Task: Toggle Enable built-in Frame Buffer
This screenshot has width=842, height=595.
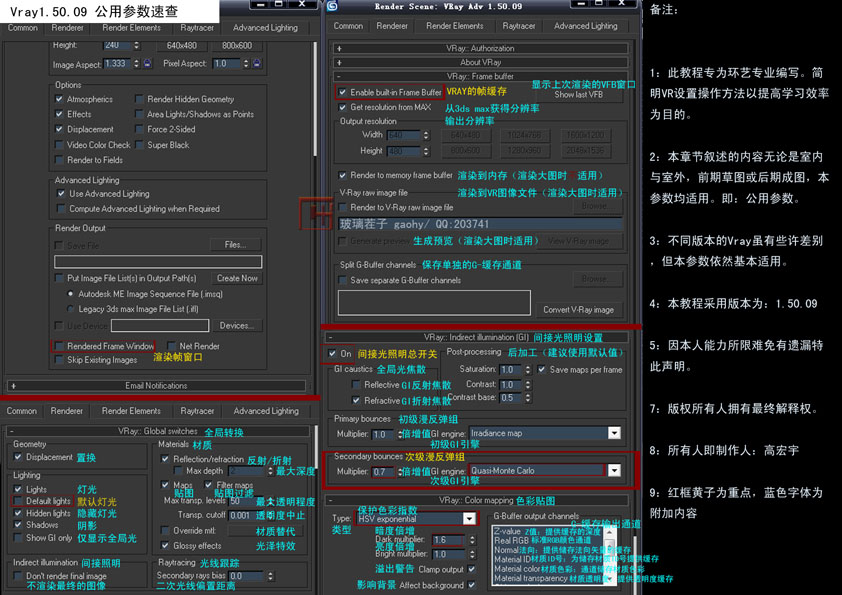Action: point(342,92)
